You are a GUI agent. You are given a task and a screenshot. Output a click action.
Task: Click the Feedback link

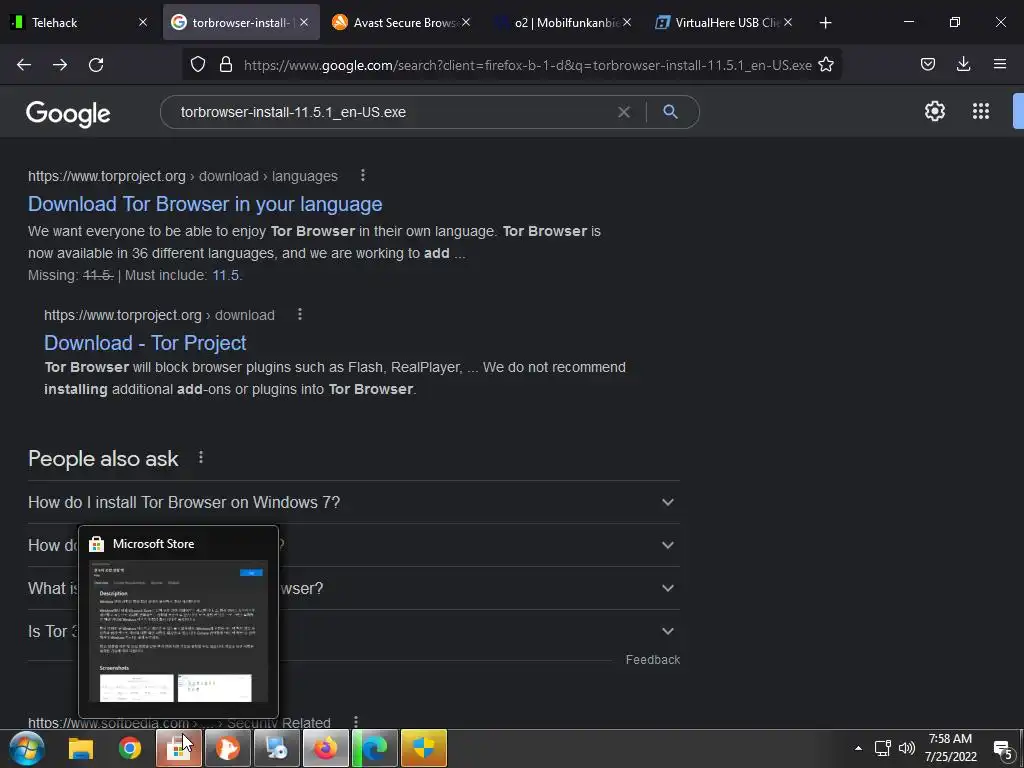pyautogui.click(x=652, y=660)
